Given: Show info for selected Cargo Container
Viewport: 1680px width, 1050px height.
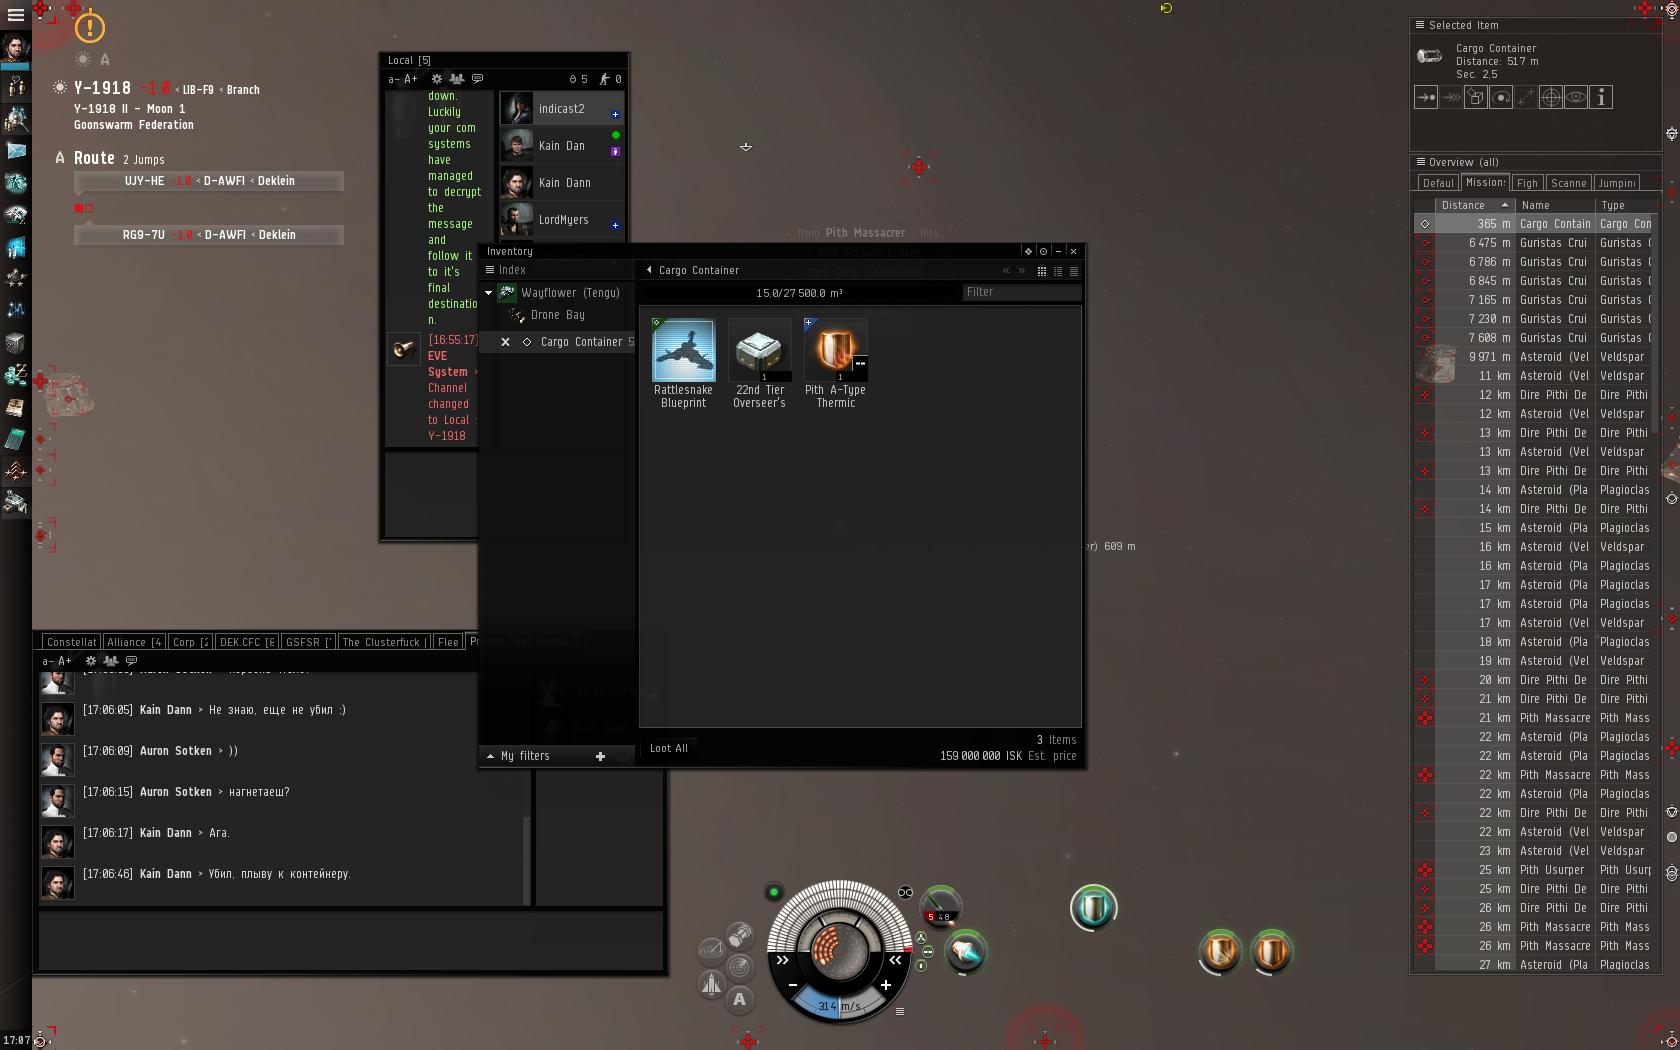Looking at the screenshot, I should [1601, 97].
